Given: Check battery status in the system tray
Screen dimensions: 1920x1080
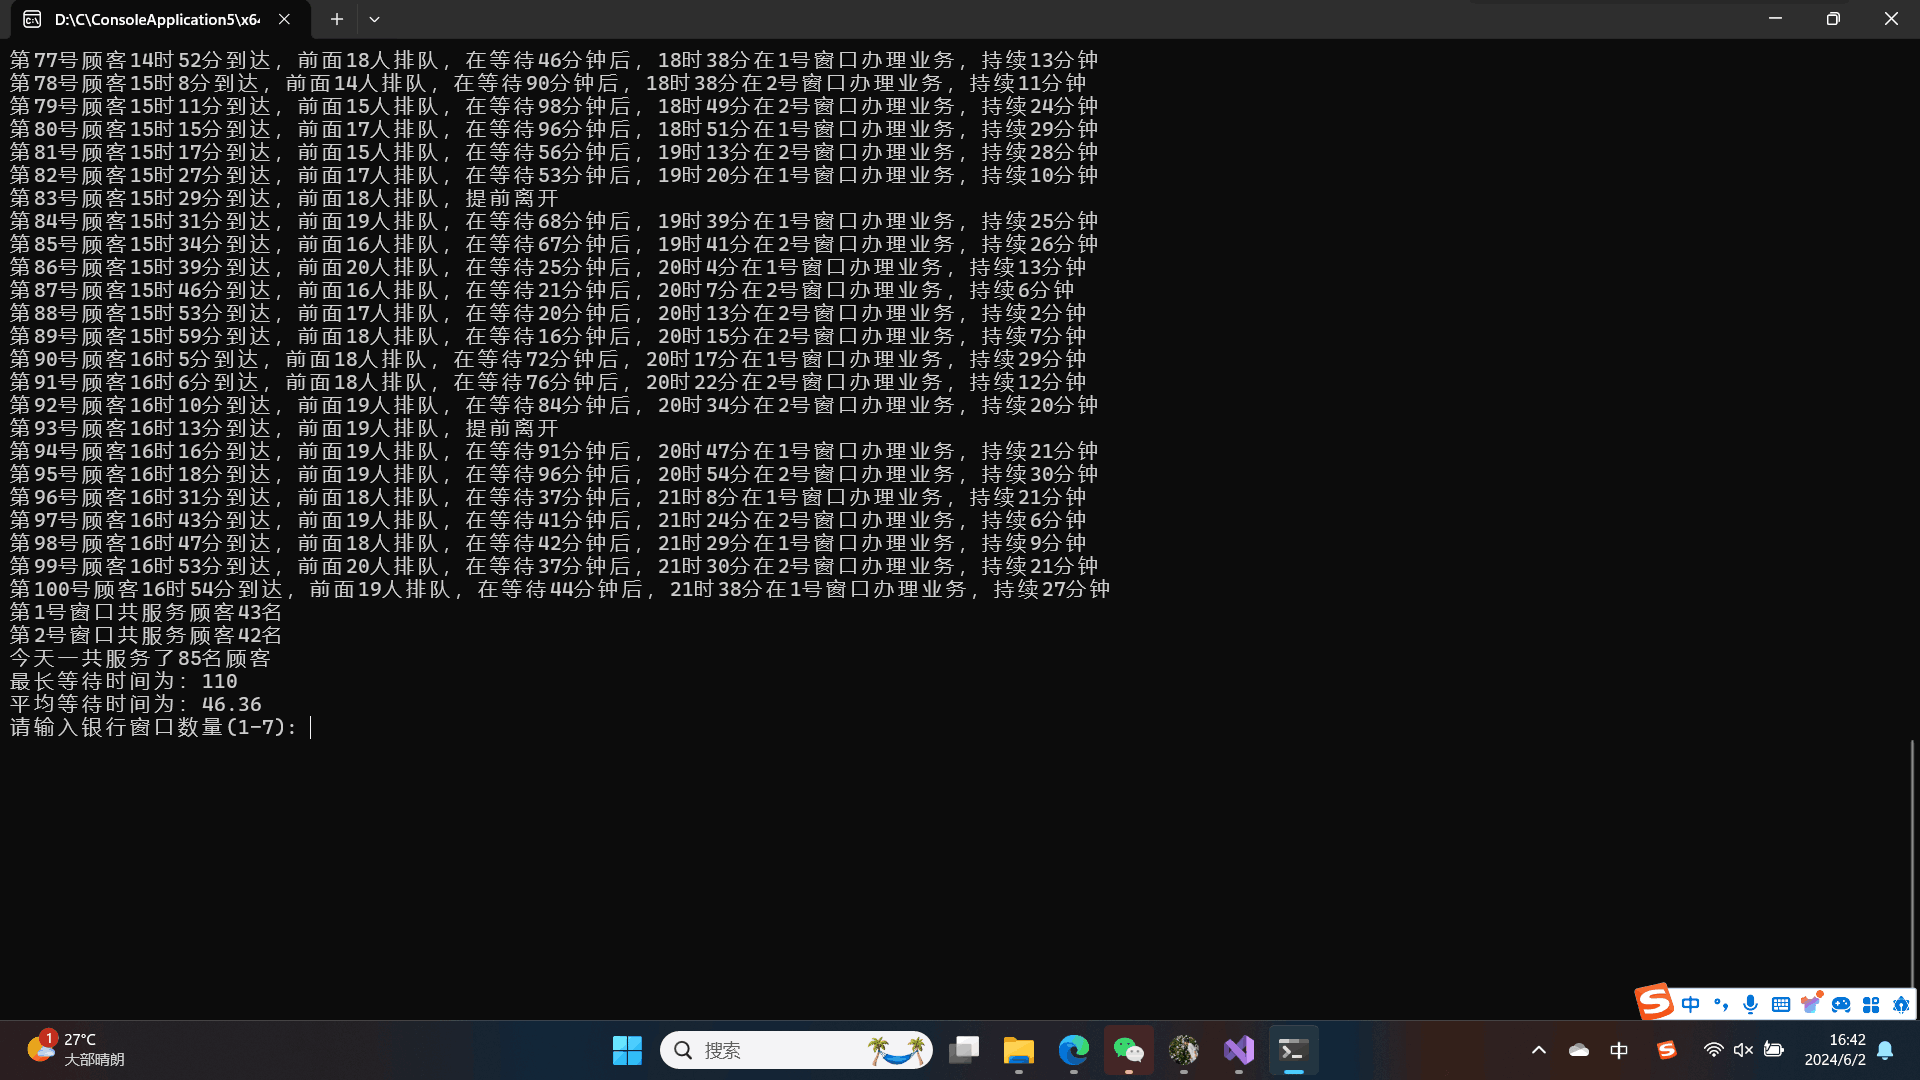Looking at the screenshot, I should [1774, 1050].
